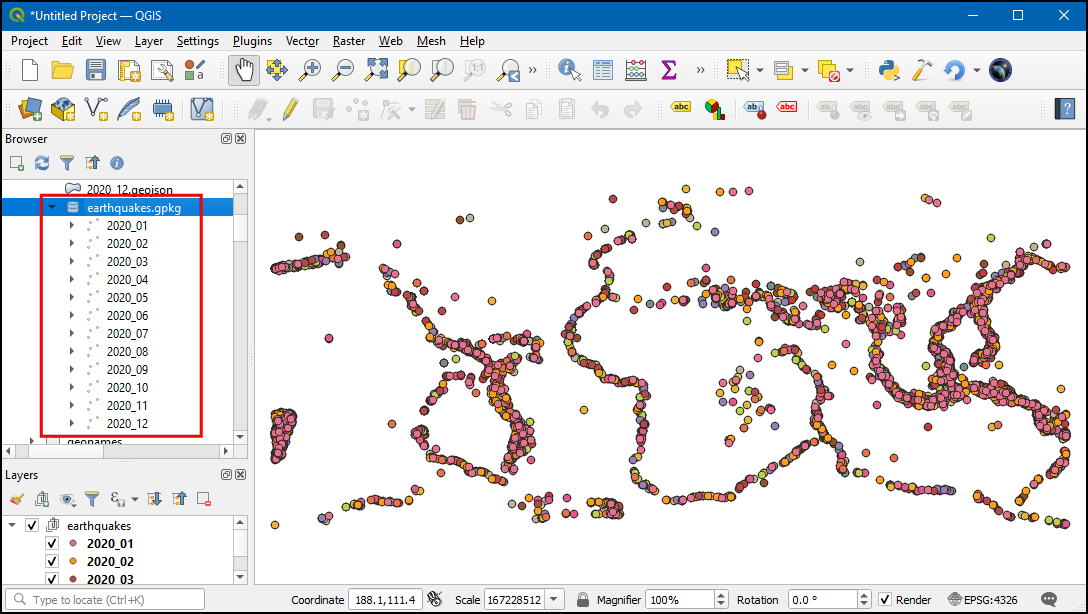This screenshot has width=1088, height=614.
Task: Disable the Render checkbox
Action: 885,600
